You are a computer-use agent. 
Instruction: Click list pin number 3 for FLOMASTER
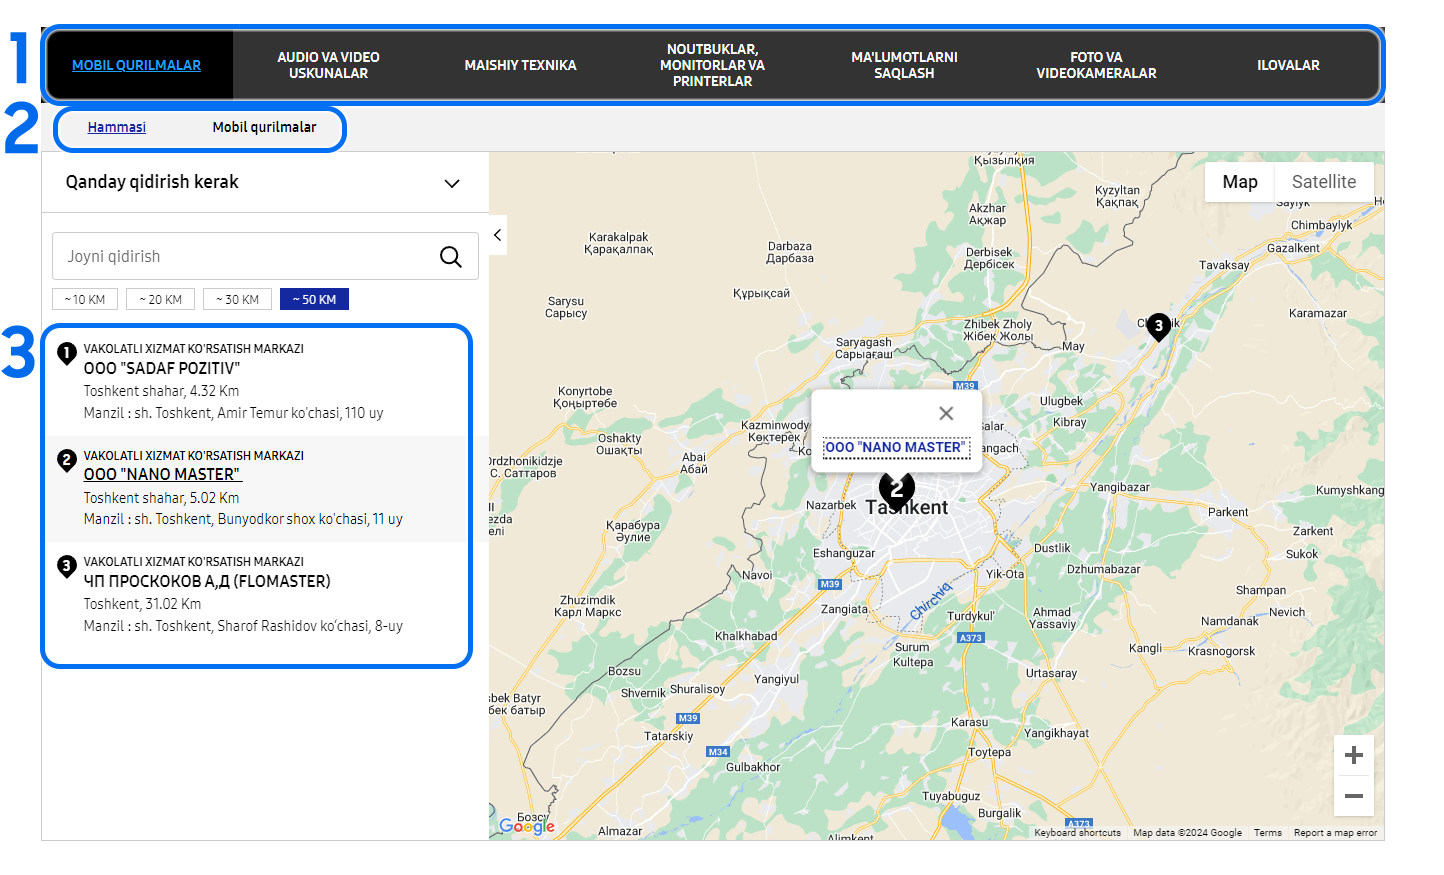click(x=67, y=566)
